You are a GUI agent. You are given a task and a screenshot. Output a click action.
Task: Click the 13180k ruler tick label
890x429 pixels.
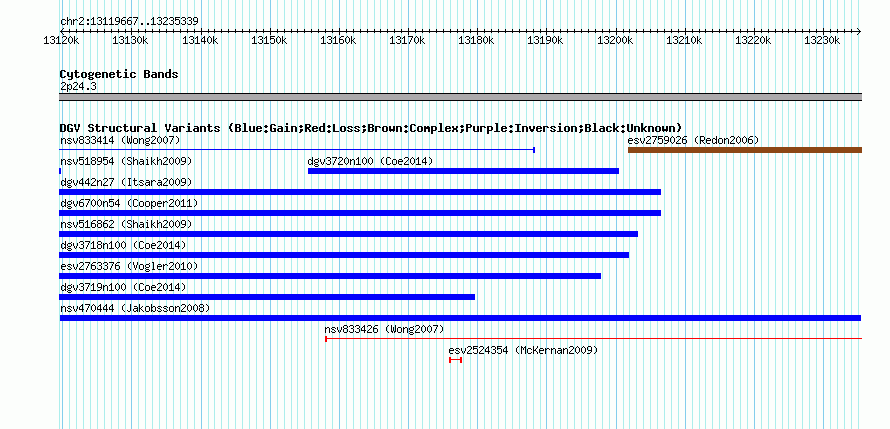(476, 40)
